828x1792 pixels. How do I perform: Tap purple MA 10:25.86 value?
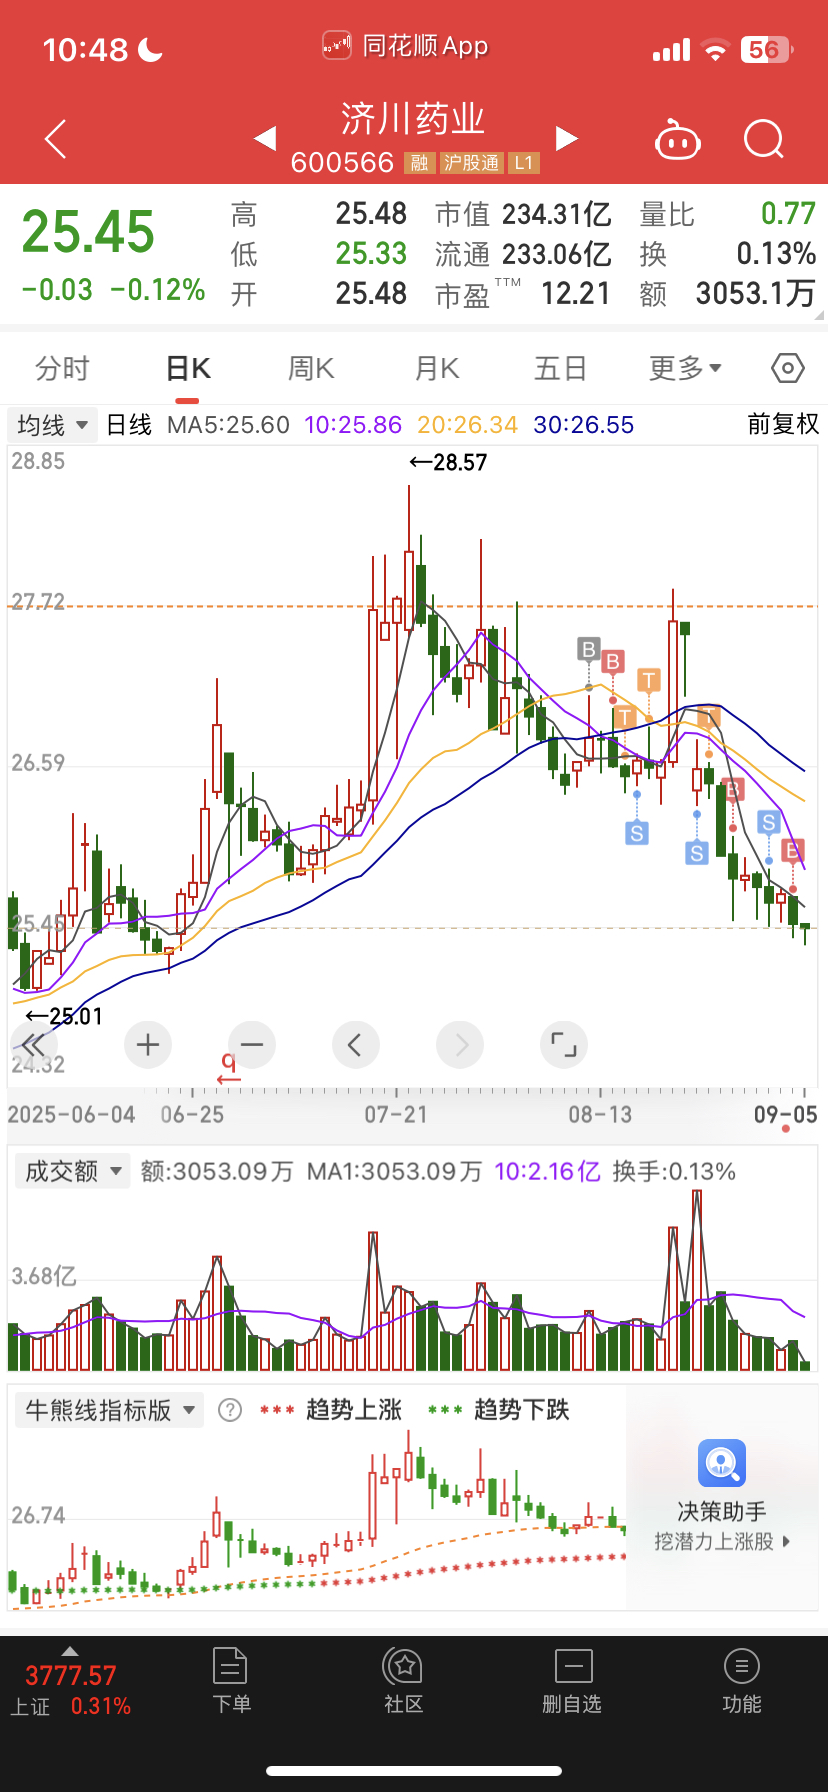[353, 425]
